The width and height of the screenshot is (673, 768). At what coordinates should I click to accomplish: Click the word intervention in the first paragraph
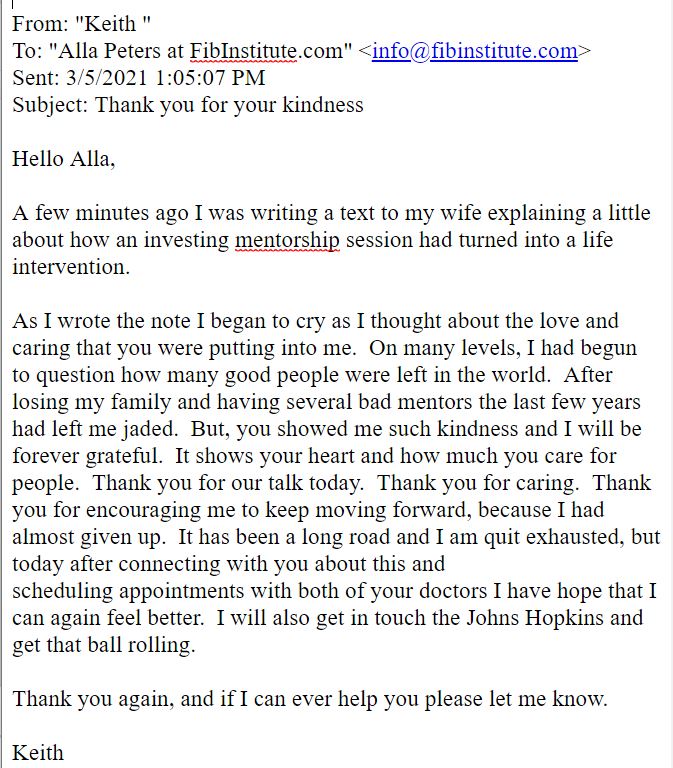(x=71, y=267)
